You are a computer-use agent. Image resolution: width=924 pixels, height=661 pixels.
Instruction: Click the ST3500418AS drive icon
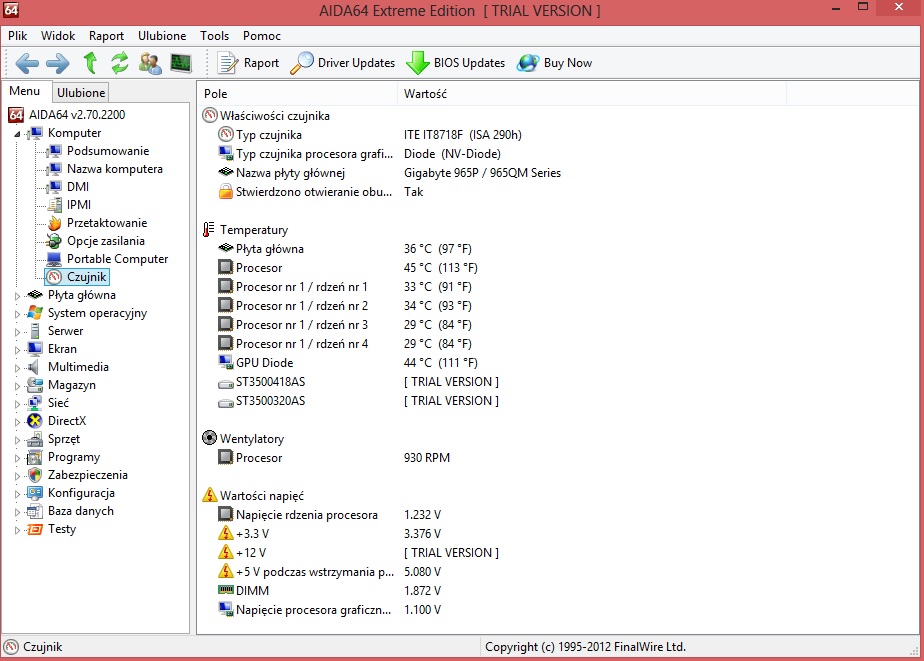click(x=226, y=383)
